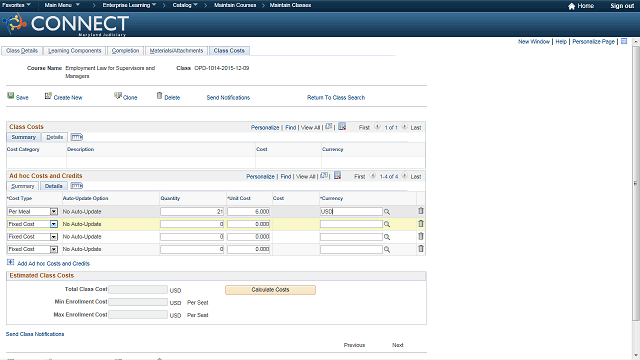Image resolution: width=640 pixels, height=360 pixels.
Task: Click the Per Meal quantity field
Action: click(192, 211)
